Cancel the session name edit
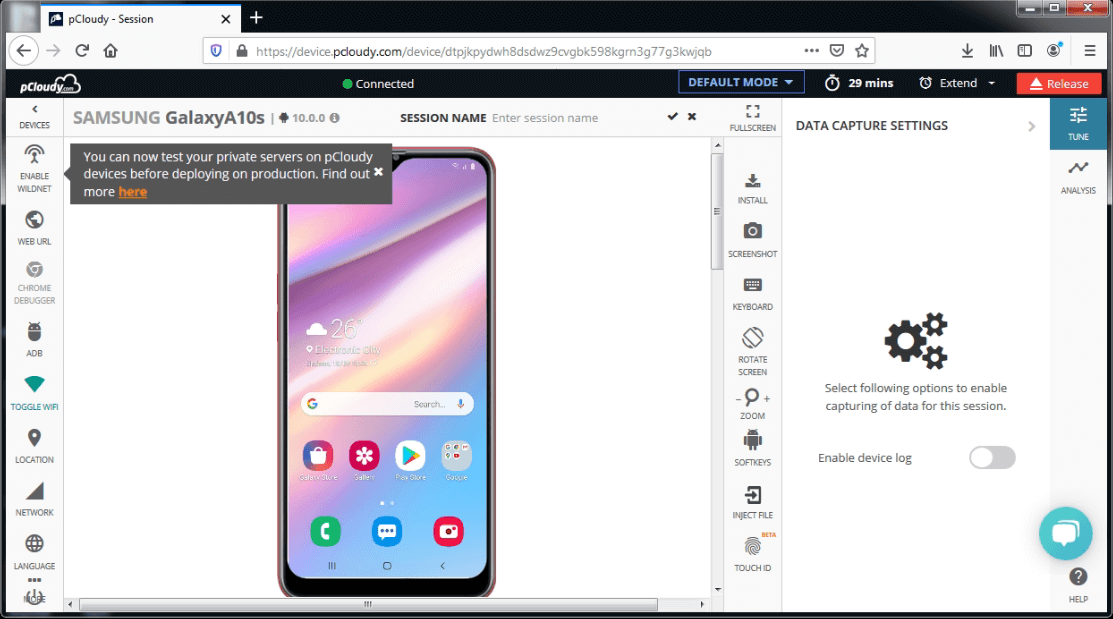Image resolution: width=1113 pixels, height=619 pixels. (x=691, y=116)
